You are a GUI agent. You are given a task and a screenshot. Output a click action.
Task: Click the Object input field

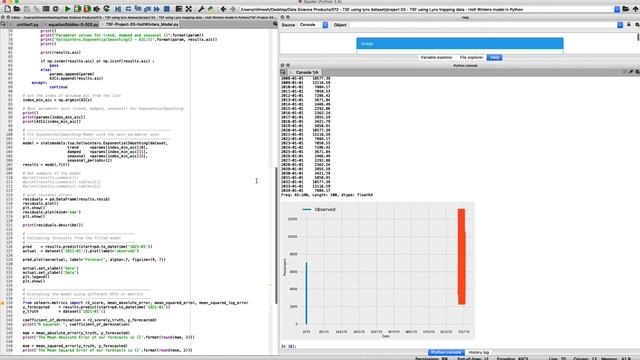coord(482,25)
